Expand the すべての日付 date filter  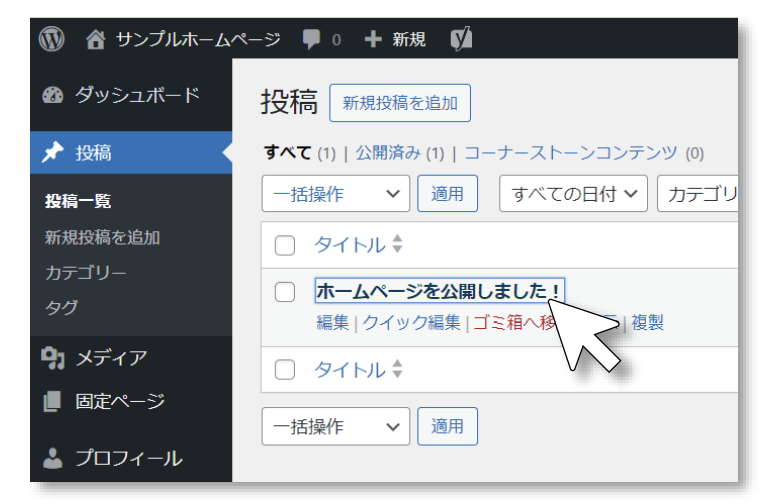click(x=573, y=194)
